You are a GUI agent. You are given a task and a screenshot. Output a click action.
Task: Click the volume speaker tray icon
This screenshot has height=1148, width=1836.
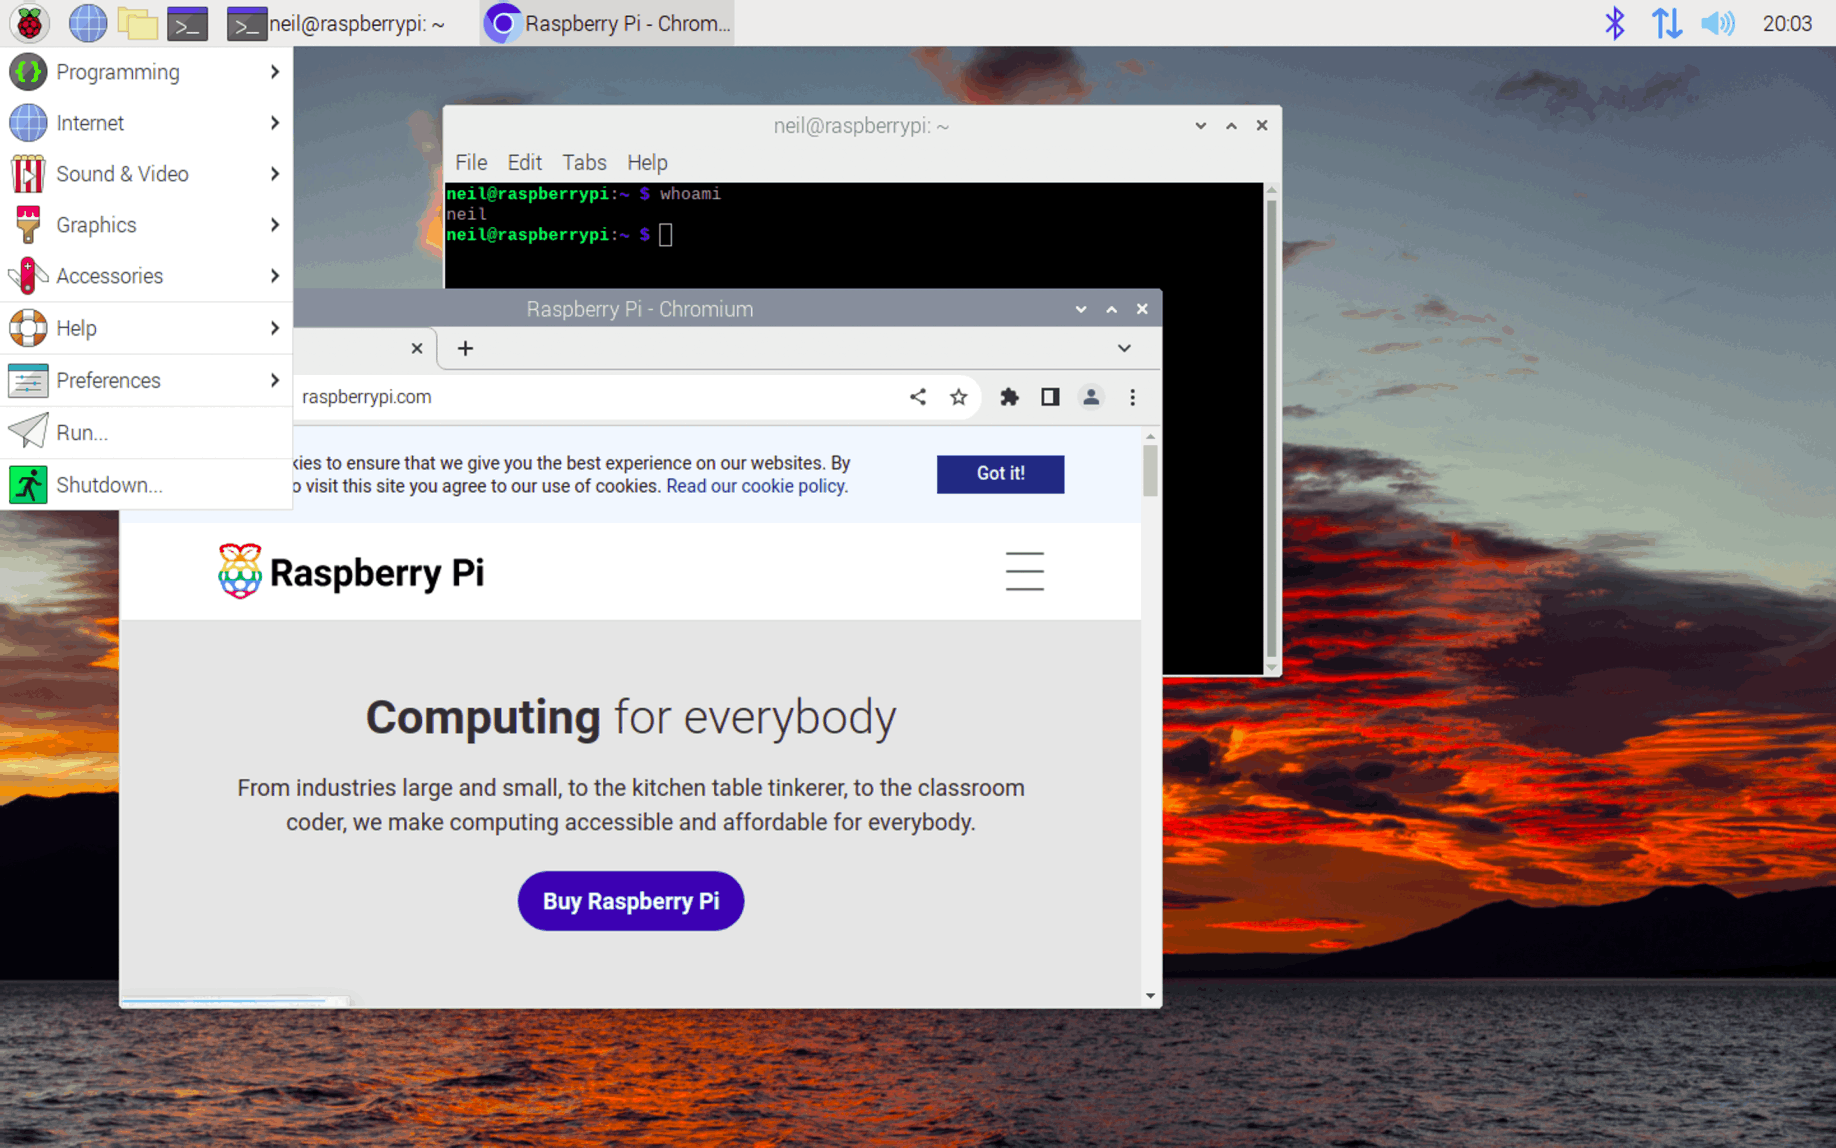click(x=1718, y=23)
